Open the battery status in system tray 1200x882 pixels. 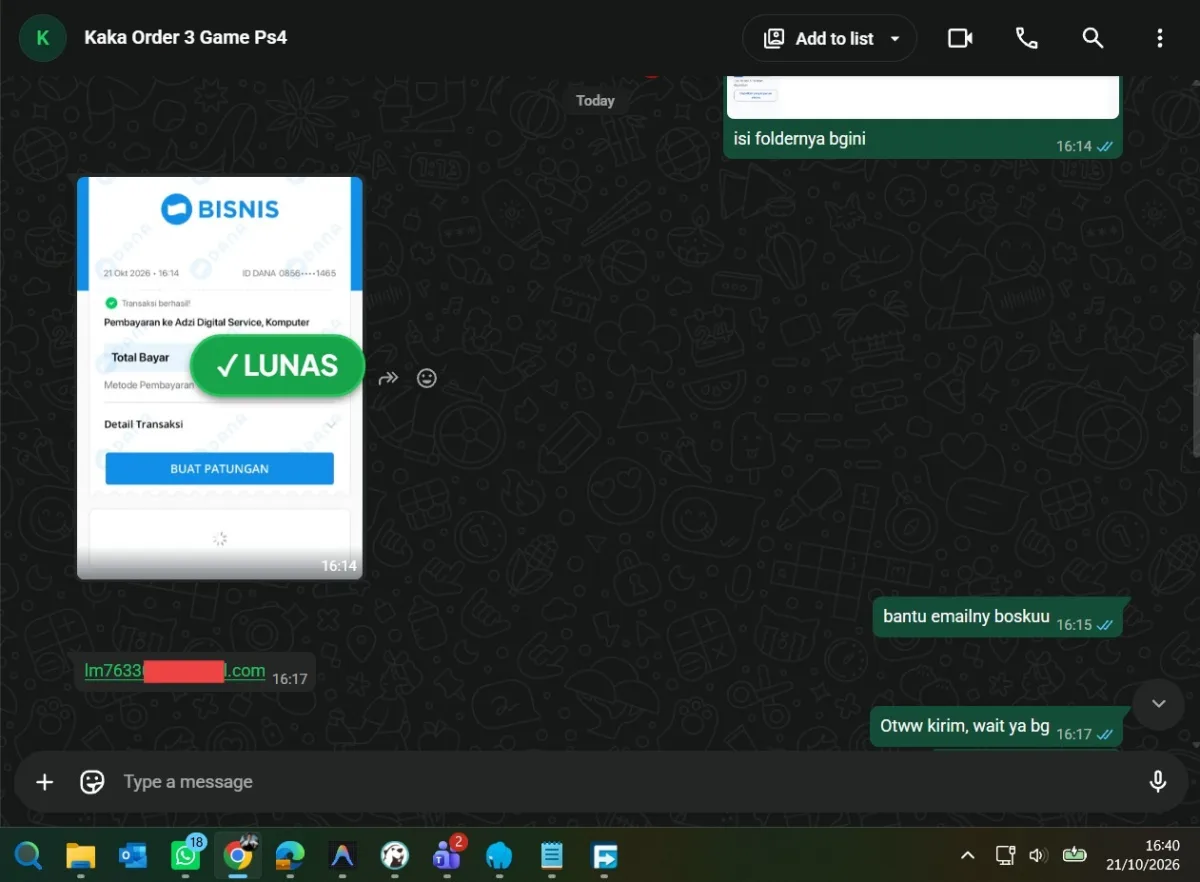(x=1074, y=855)
